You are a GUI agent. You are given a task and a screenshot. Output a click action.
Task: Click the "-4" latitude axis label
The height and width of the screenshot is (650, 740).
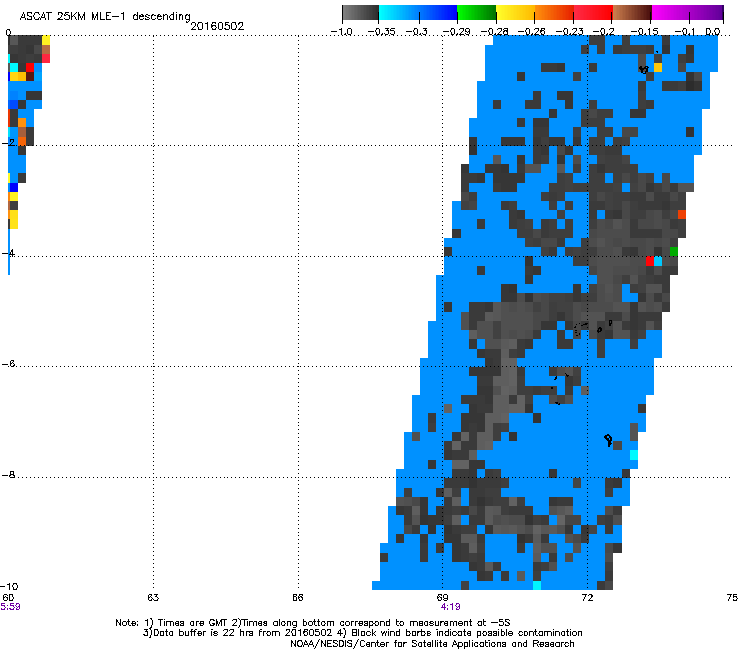coord(8,253)
